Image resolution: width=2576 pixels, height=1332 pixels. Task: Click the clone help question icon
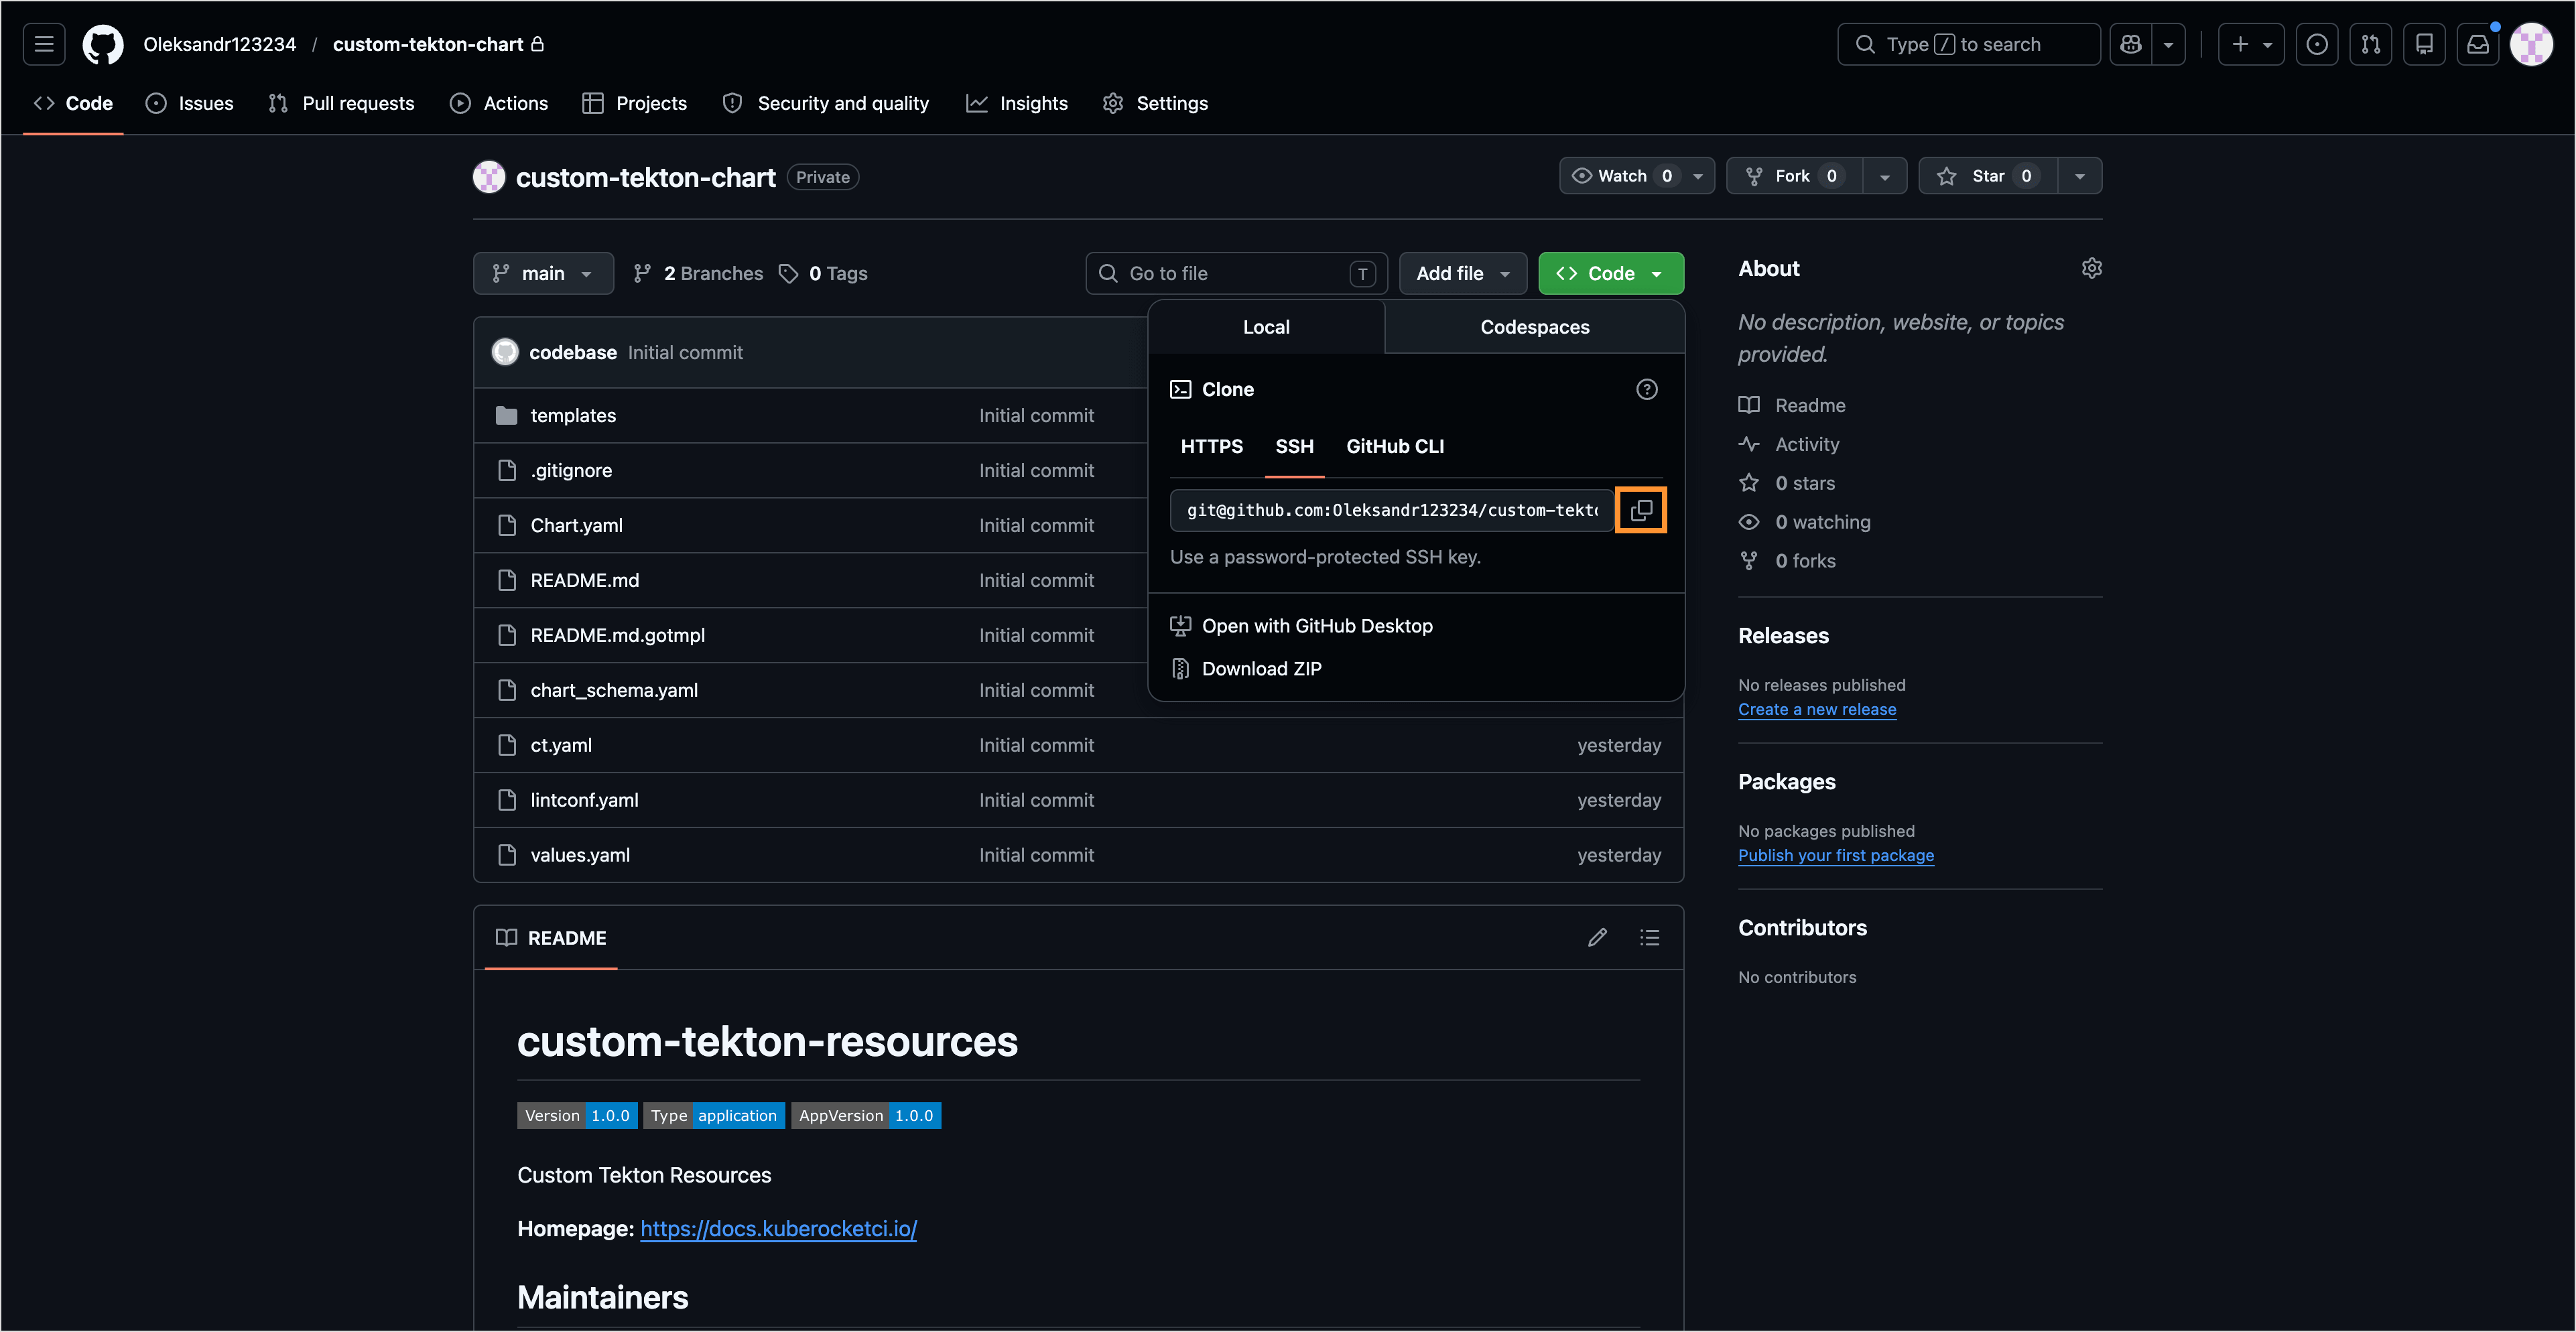(1646, 389)
